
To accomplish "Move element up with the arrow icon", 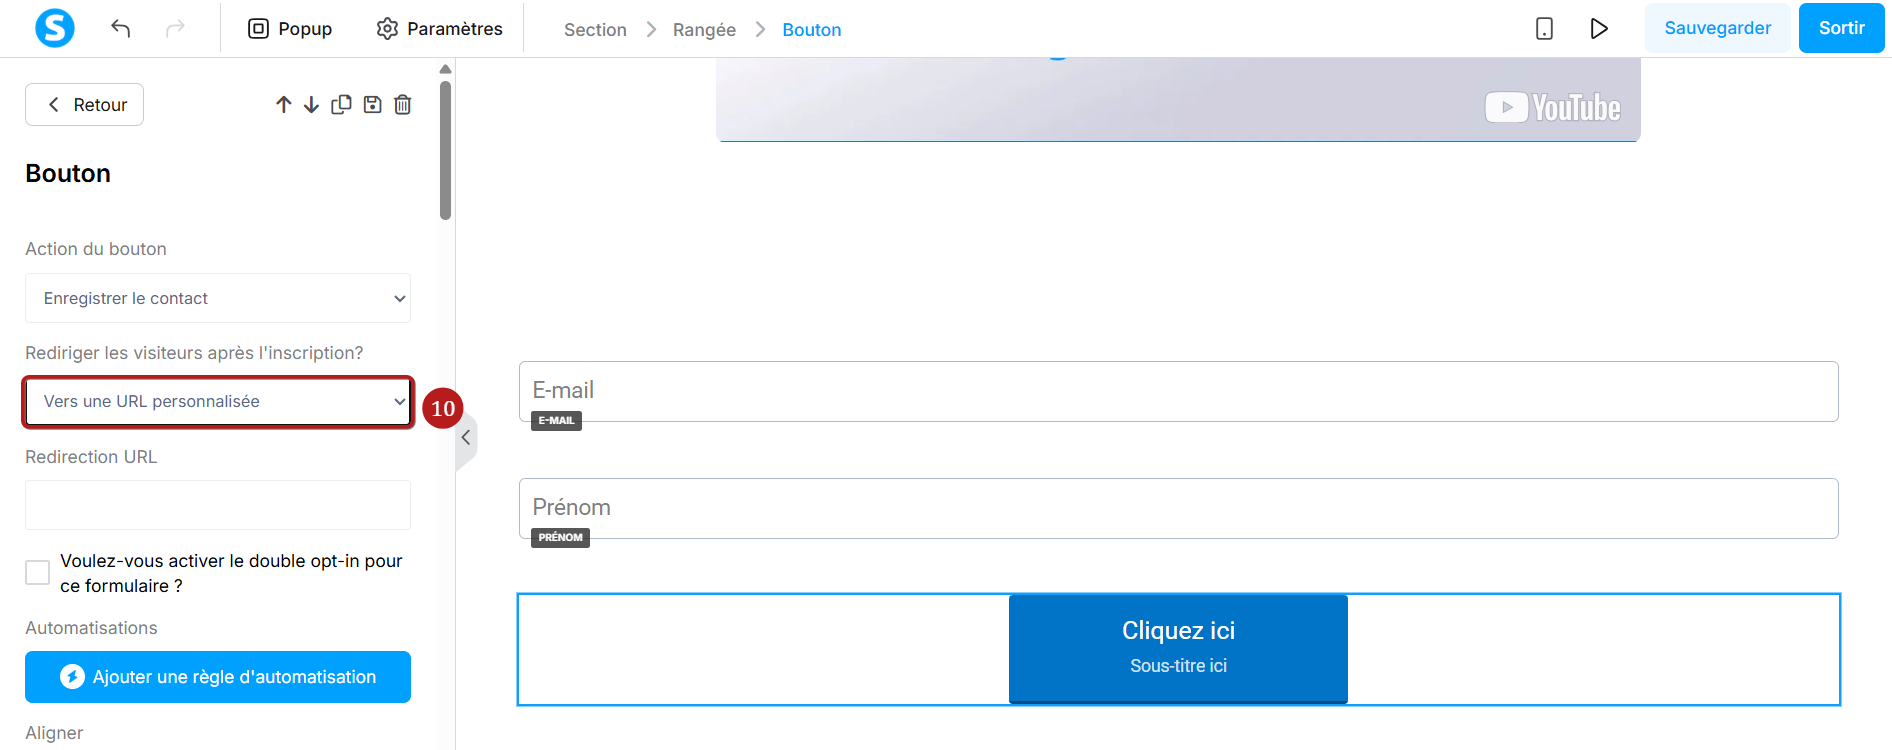I will 284,105.
